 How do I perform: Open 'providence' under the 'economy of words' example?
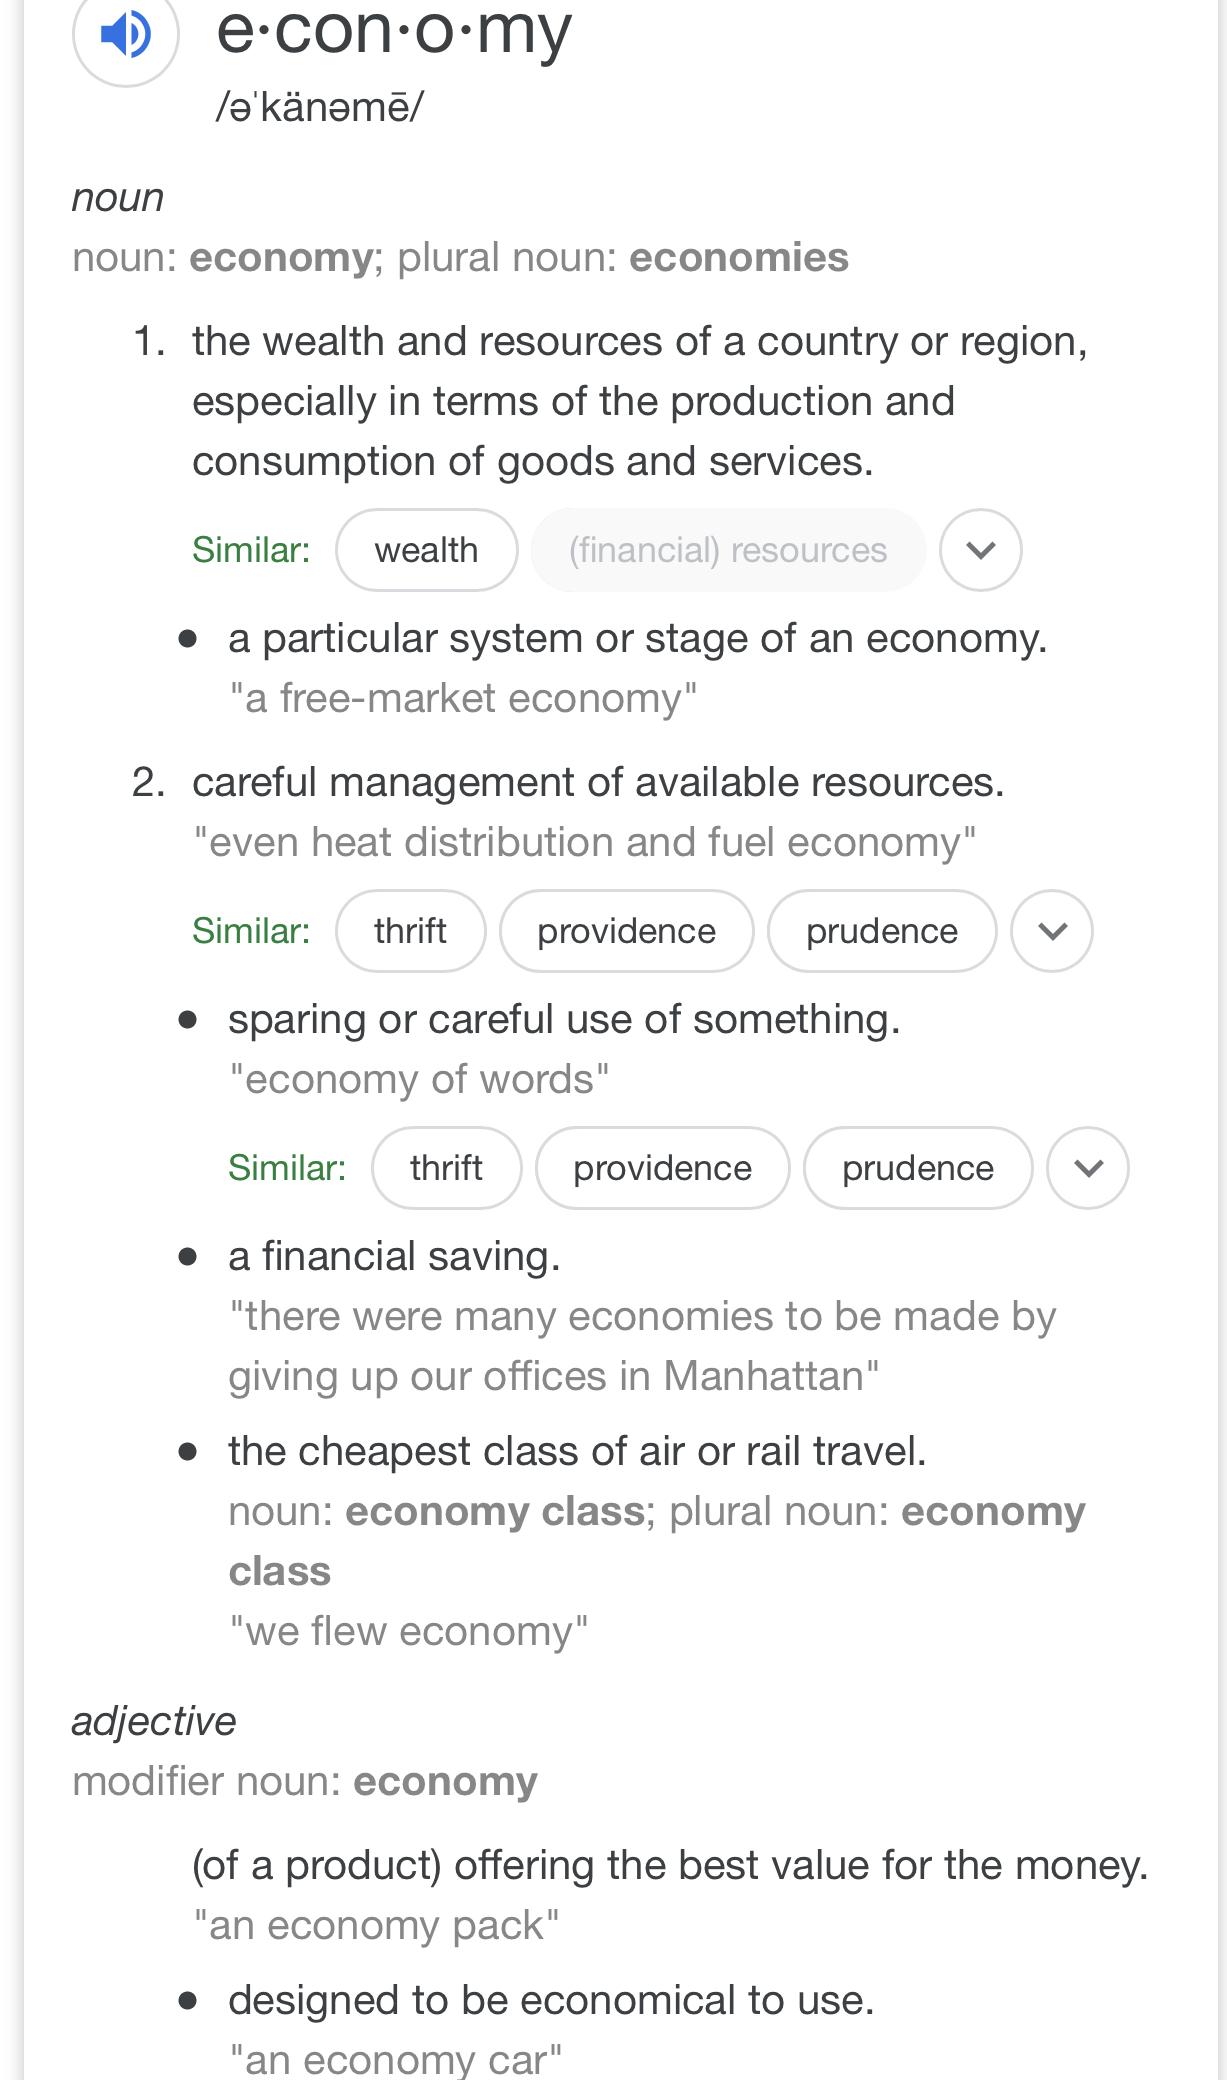tap(662, 1168)
